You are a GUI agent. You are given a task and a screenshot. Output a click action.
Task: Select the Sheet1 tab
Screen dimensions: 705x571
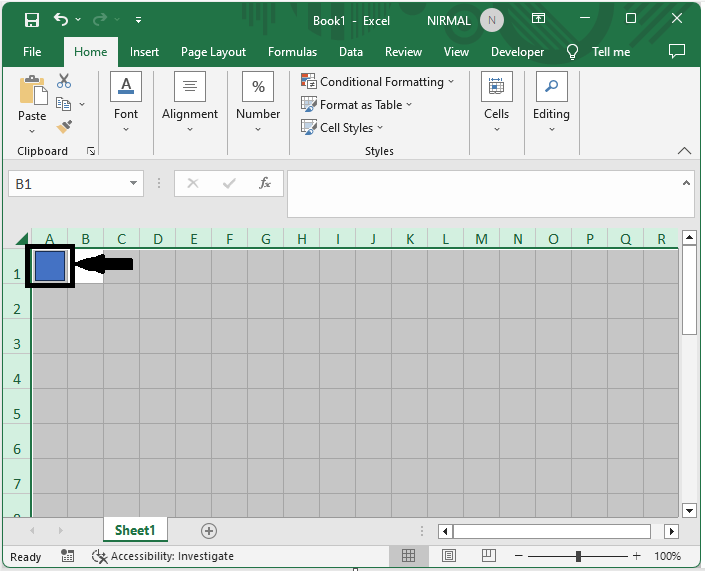tap(135, 530)
